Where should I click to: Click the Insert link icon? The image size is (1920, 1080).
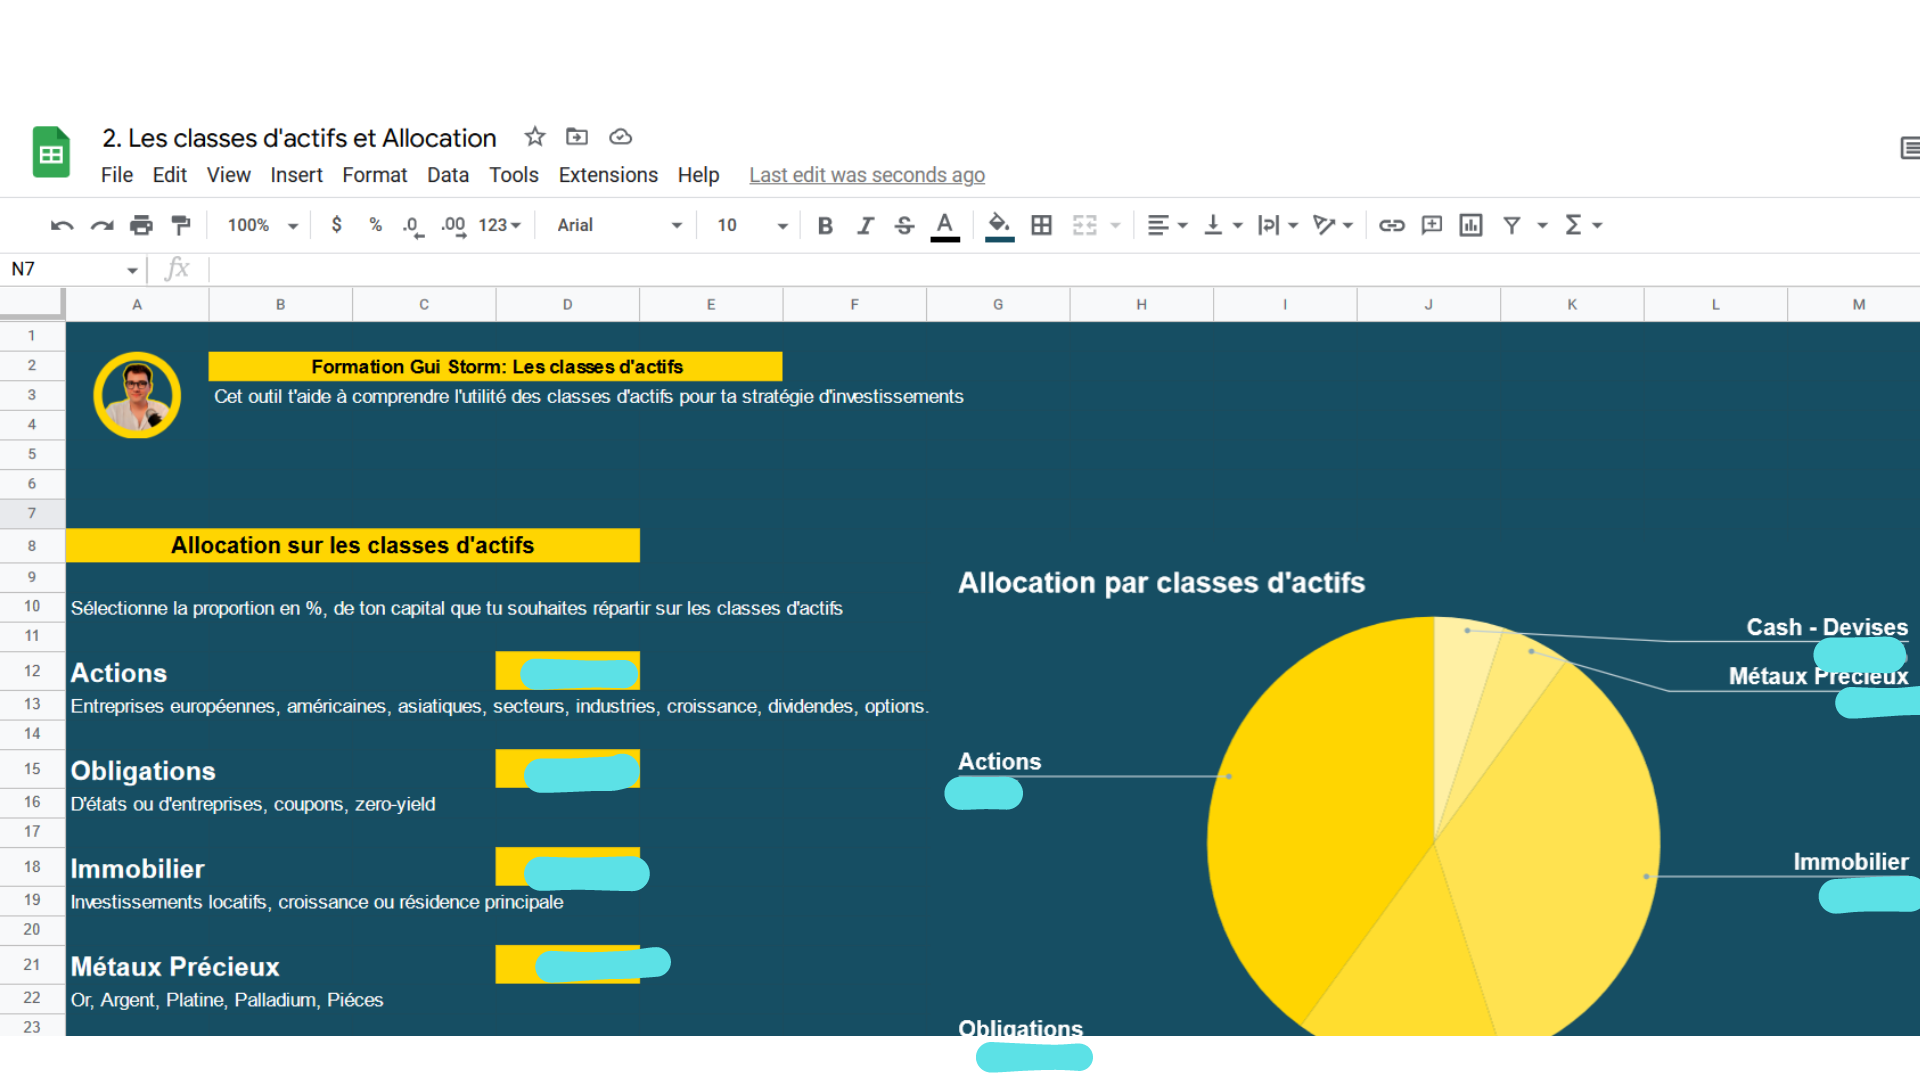click(x=1391, y=226)
